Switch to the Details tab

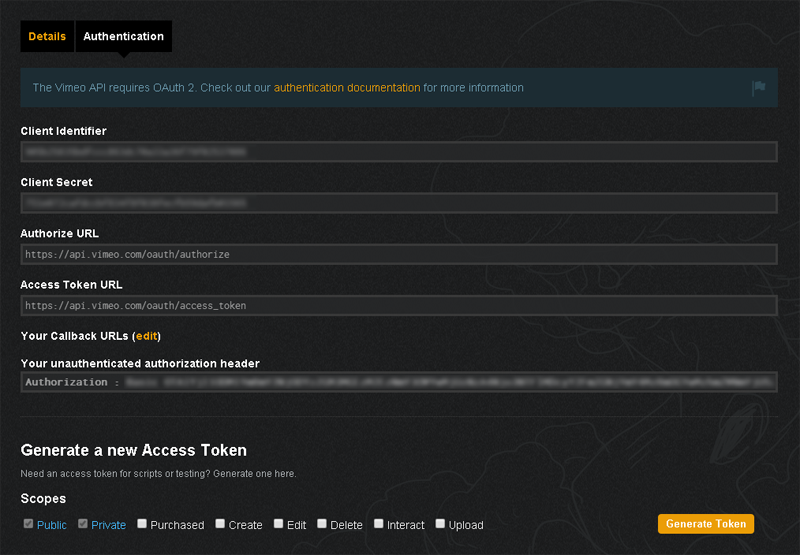[47, 37]
